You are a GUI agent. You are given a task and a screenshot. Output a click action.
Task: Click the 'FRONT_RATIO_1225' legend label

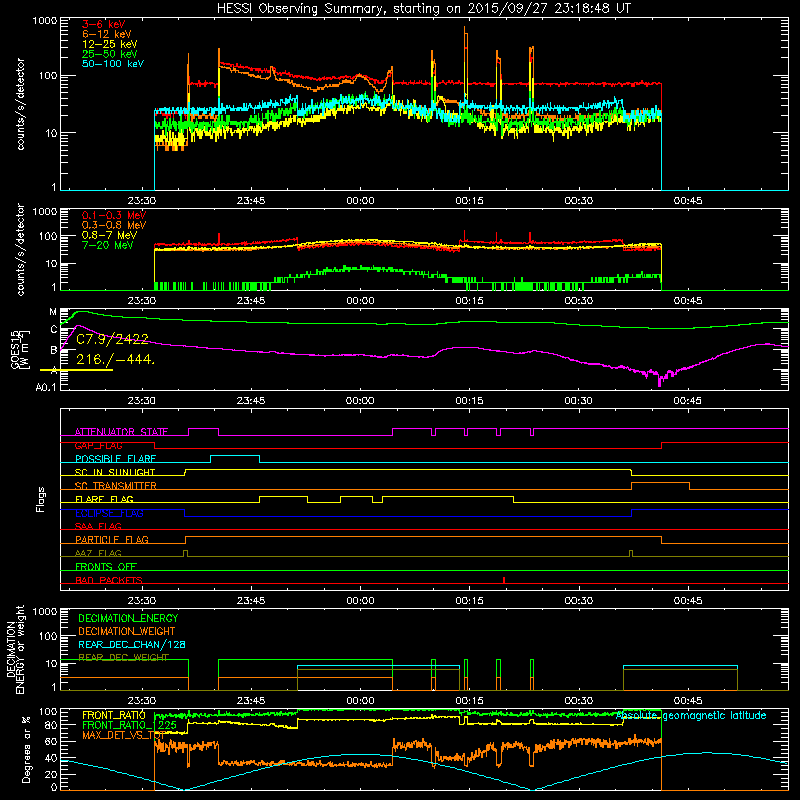[129, 725]
